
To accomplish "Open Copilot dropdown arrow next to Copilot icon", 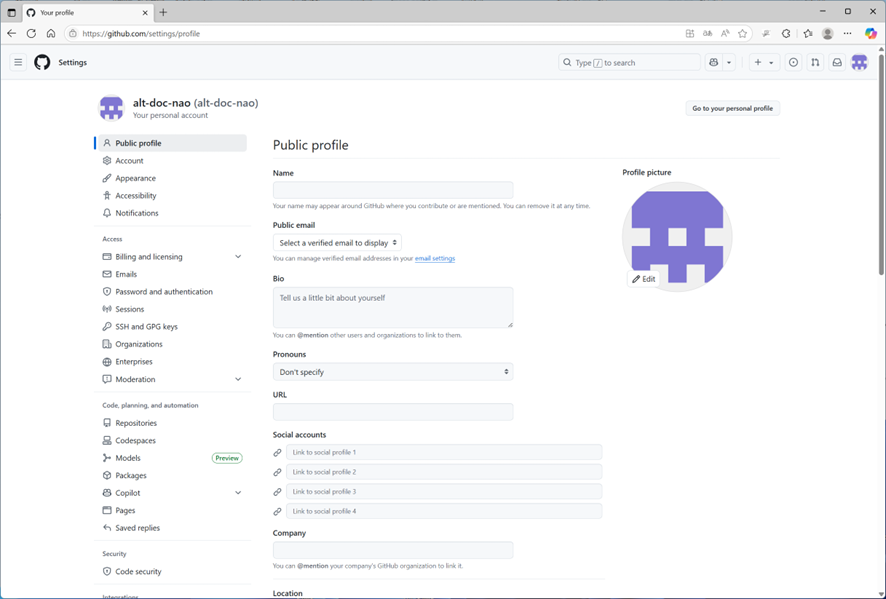I will tap(729, 62).
